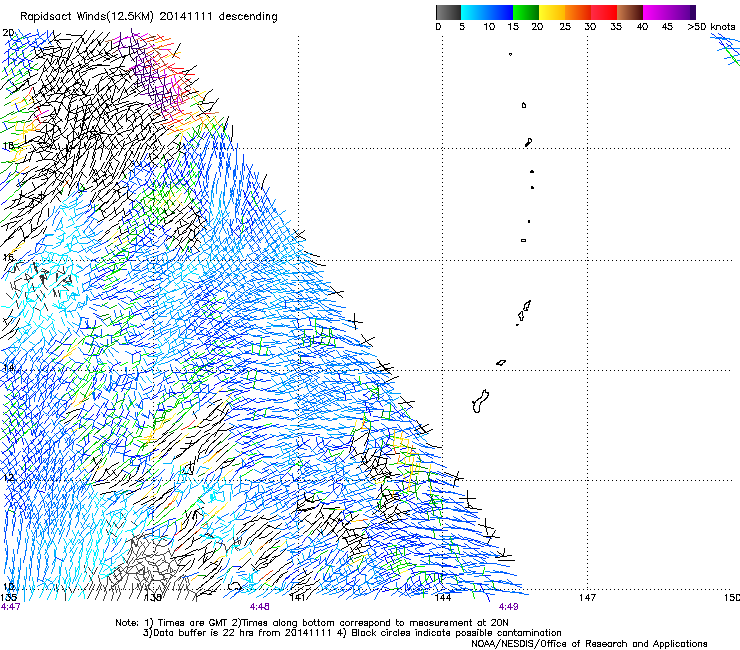
Task: Click the magenta-purple 40–50 knots legend segment
Action: [x=669, y=12]
